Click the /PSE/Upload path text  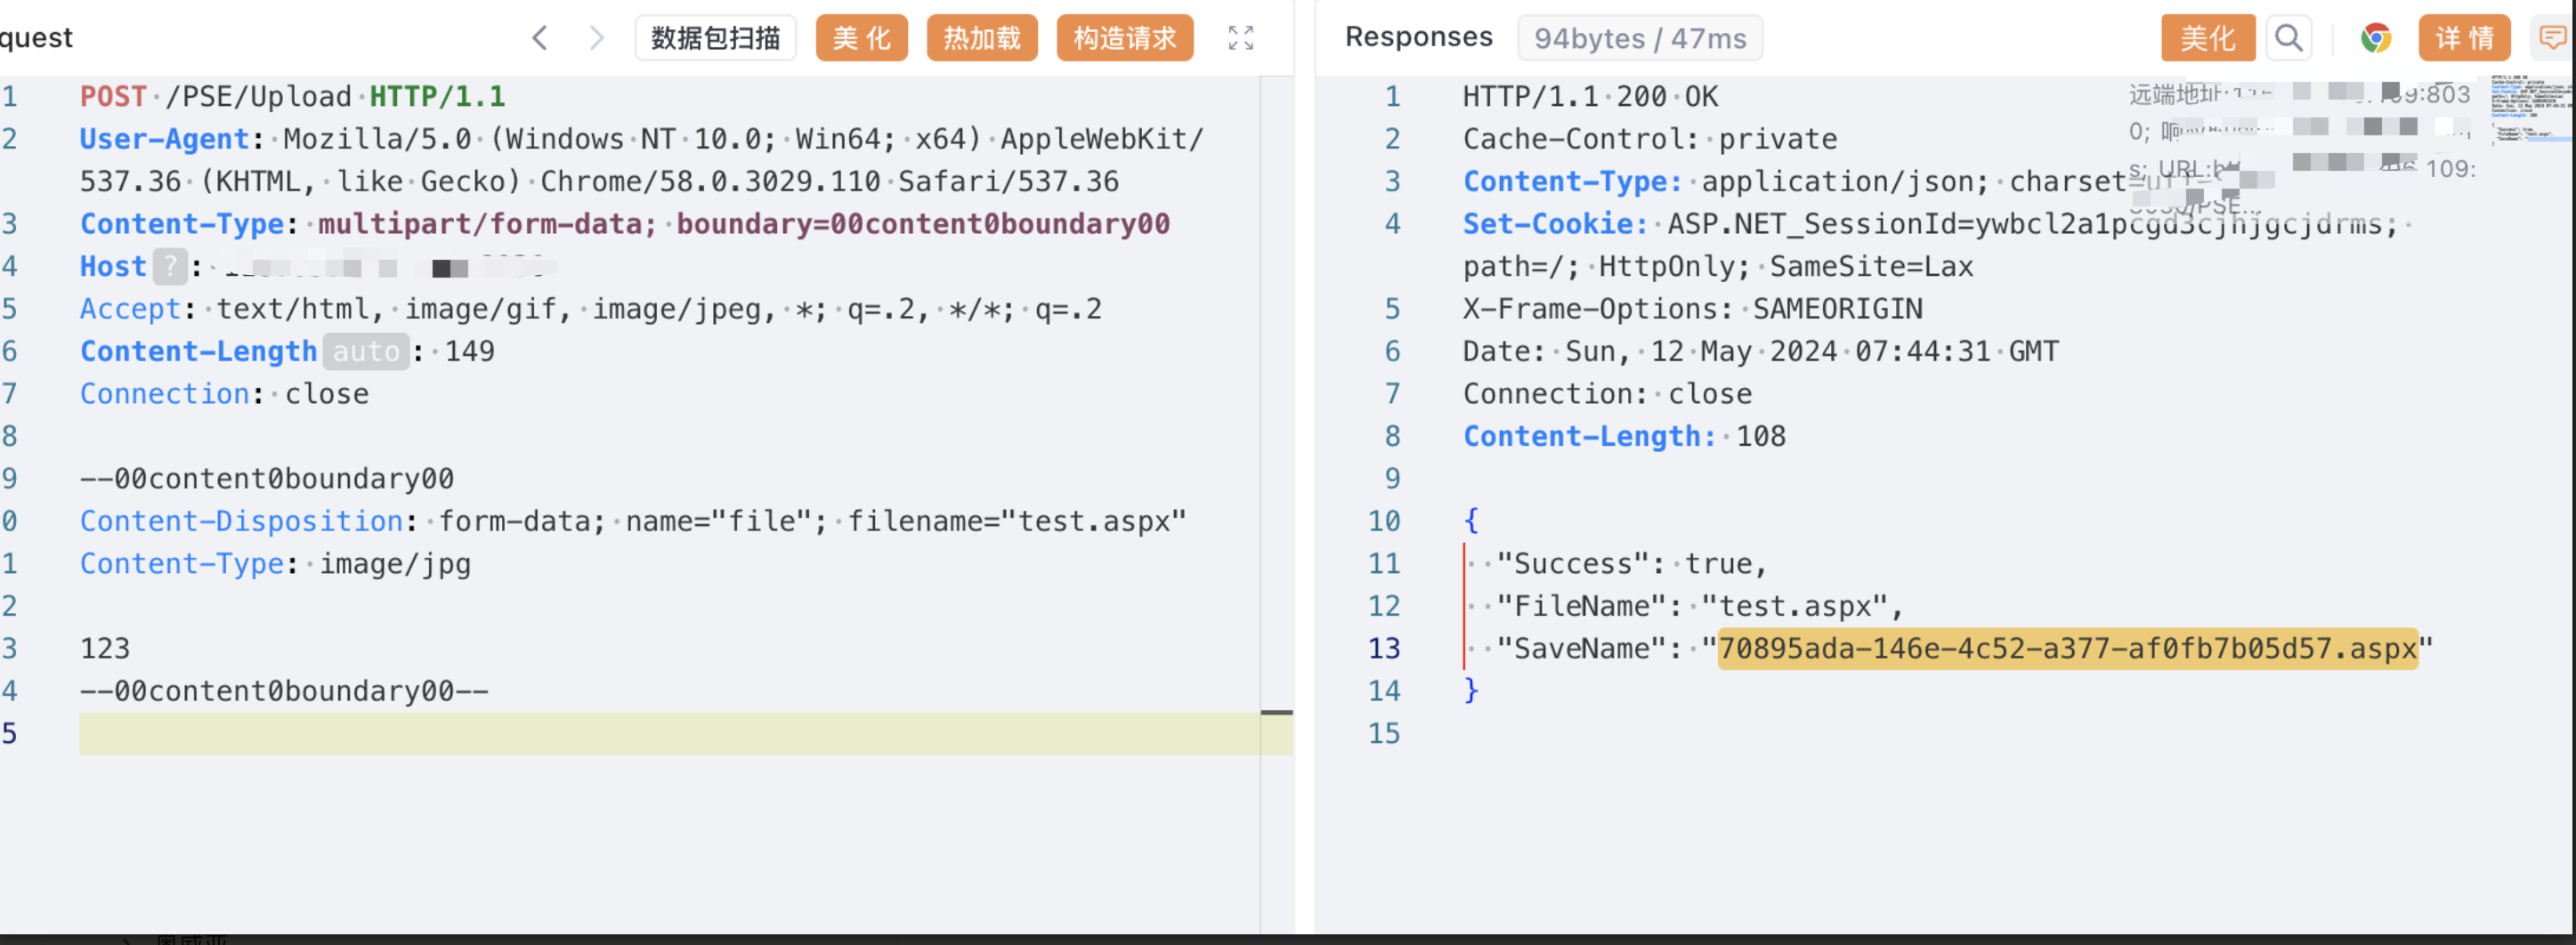tap(258, 96)
